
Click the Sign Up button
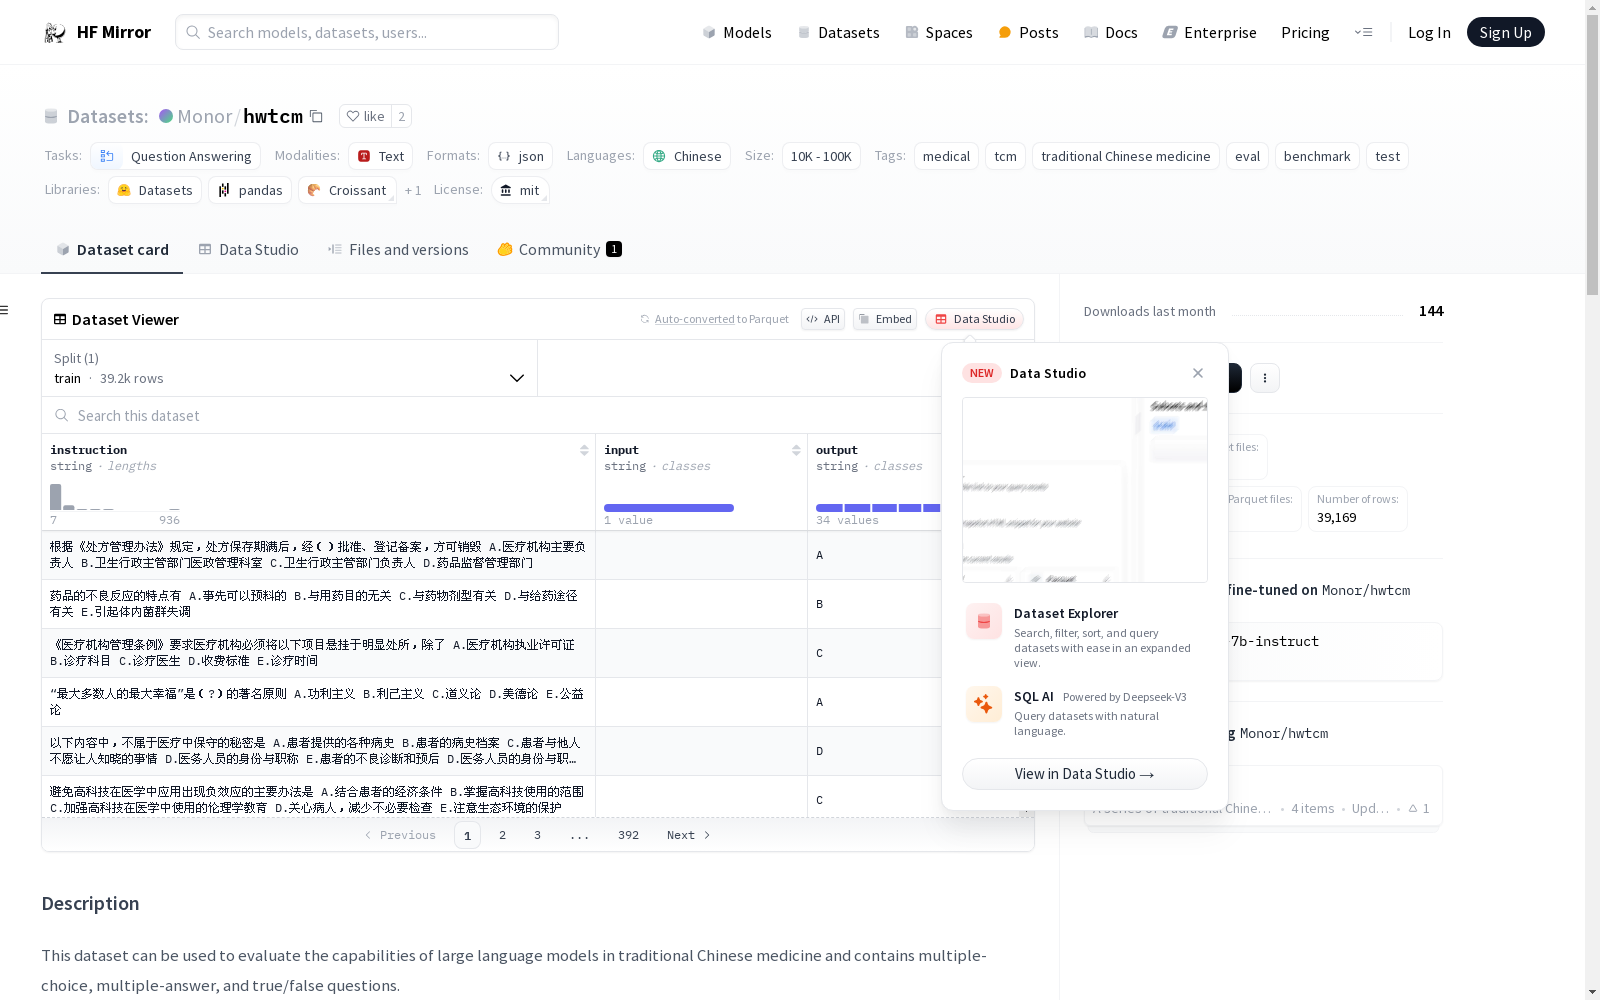1505,32
